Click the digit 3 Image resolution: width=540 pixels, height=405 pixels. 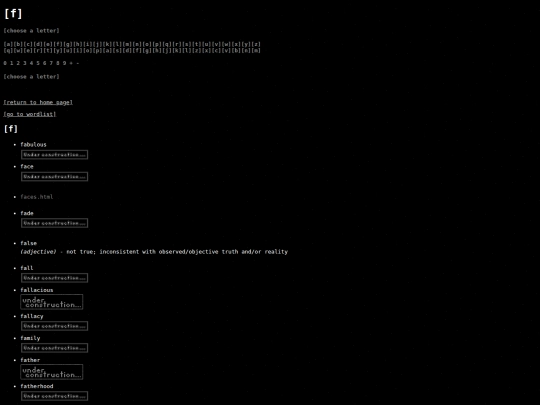25,63
